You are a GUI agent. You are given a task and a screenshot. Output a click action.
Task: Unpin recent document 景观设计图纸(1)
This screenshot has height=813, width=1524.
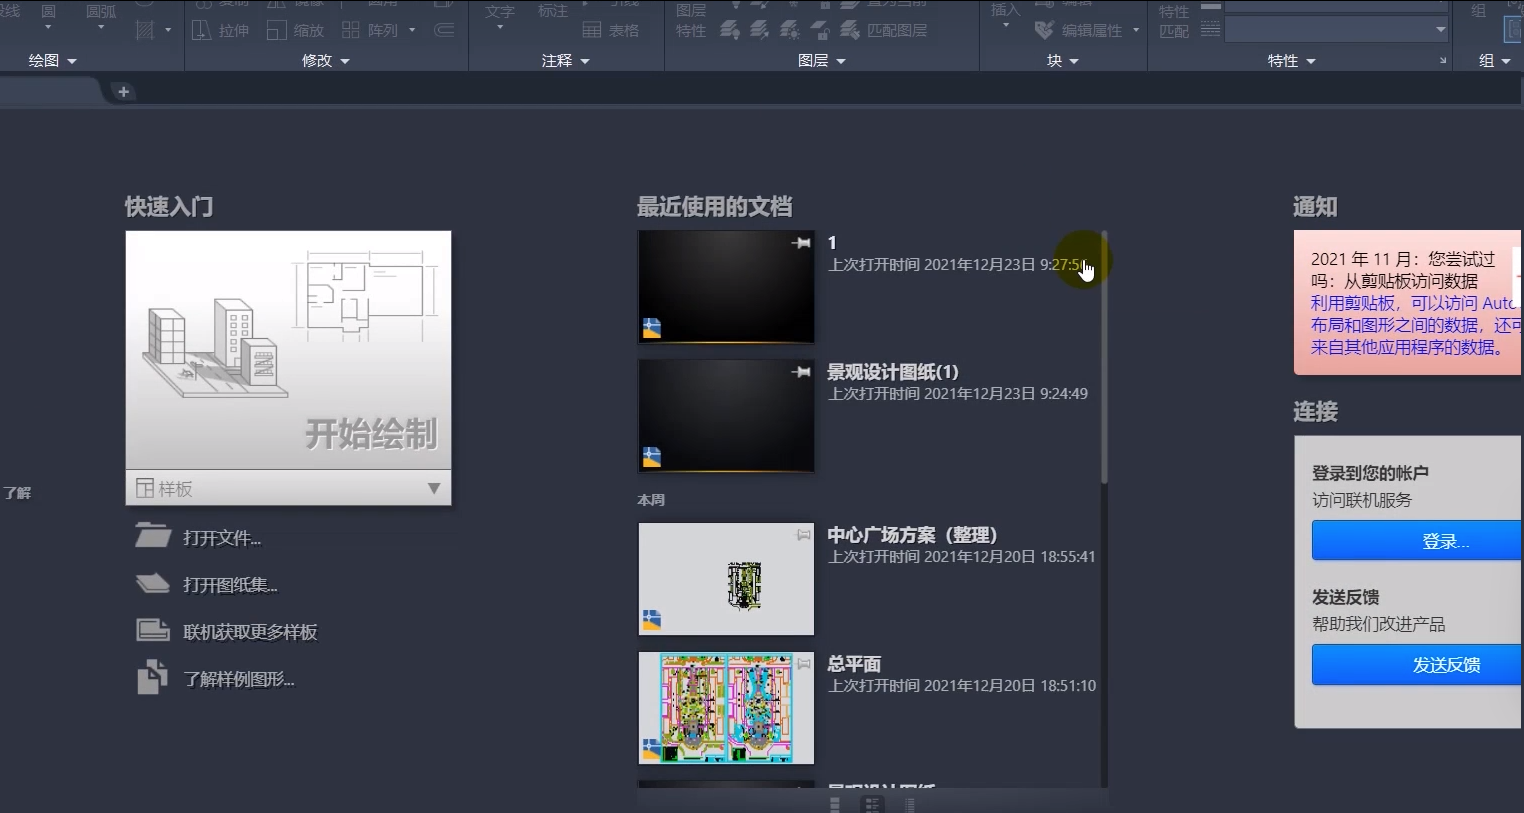[801, 372]
